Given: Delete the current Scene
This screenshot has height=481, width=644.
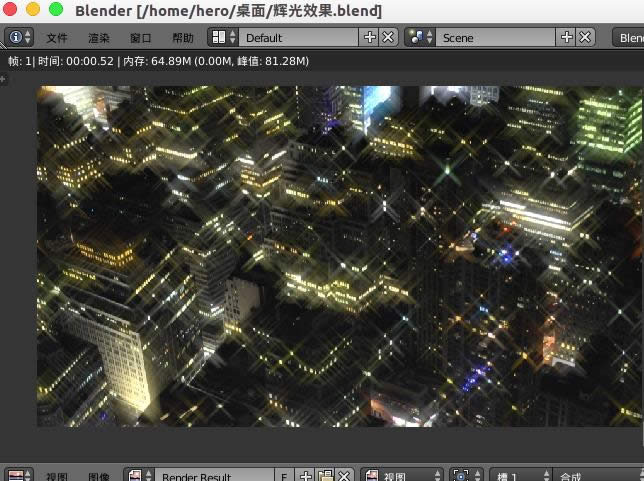Looking at the screenshot, I should (x=585, y=37).
